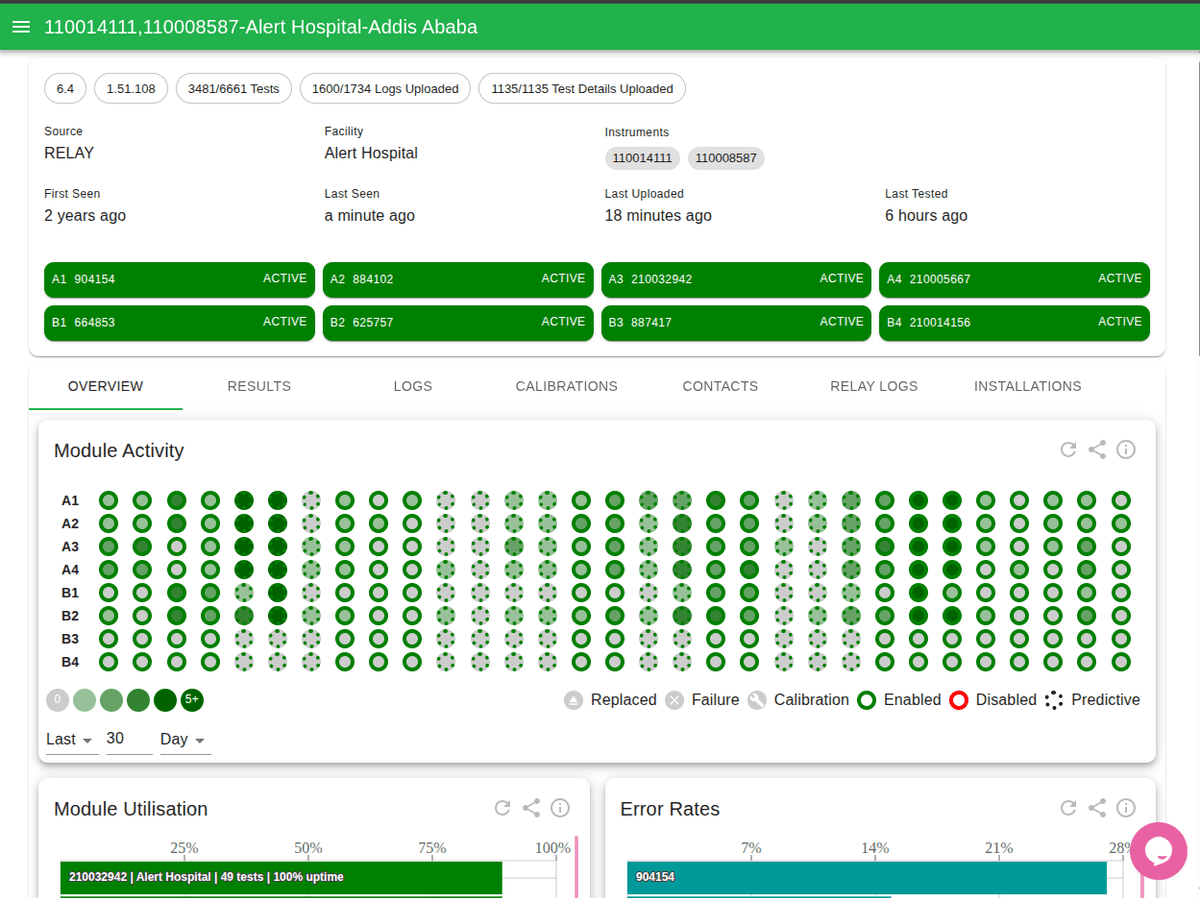
Task: Select module A1 904154 active button
Action: pyautogui.click(x=179, y=279)
